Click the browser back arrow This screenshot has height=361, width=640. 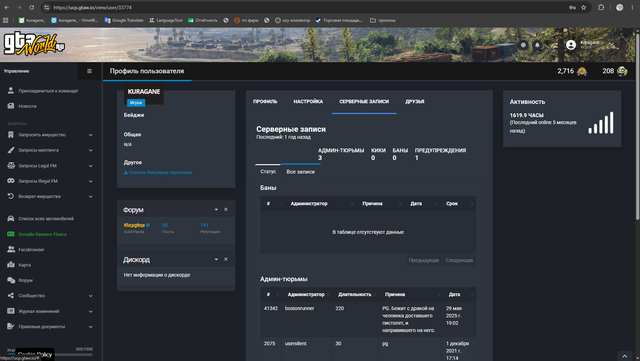click(x=7, y=7)
